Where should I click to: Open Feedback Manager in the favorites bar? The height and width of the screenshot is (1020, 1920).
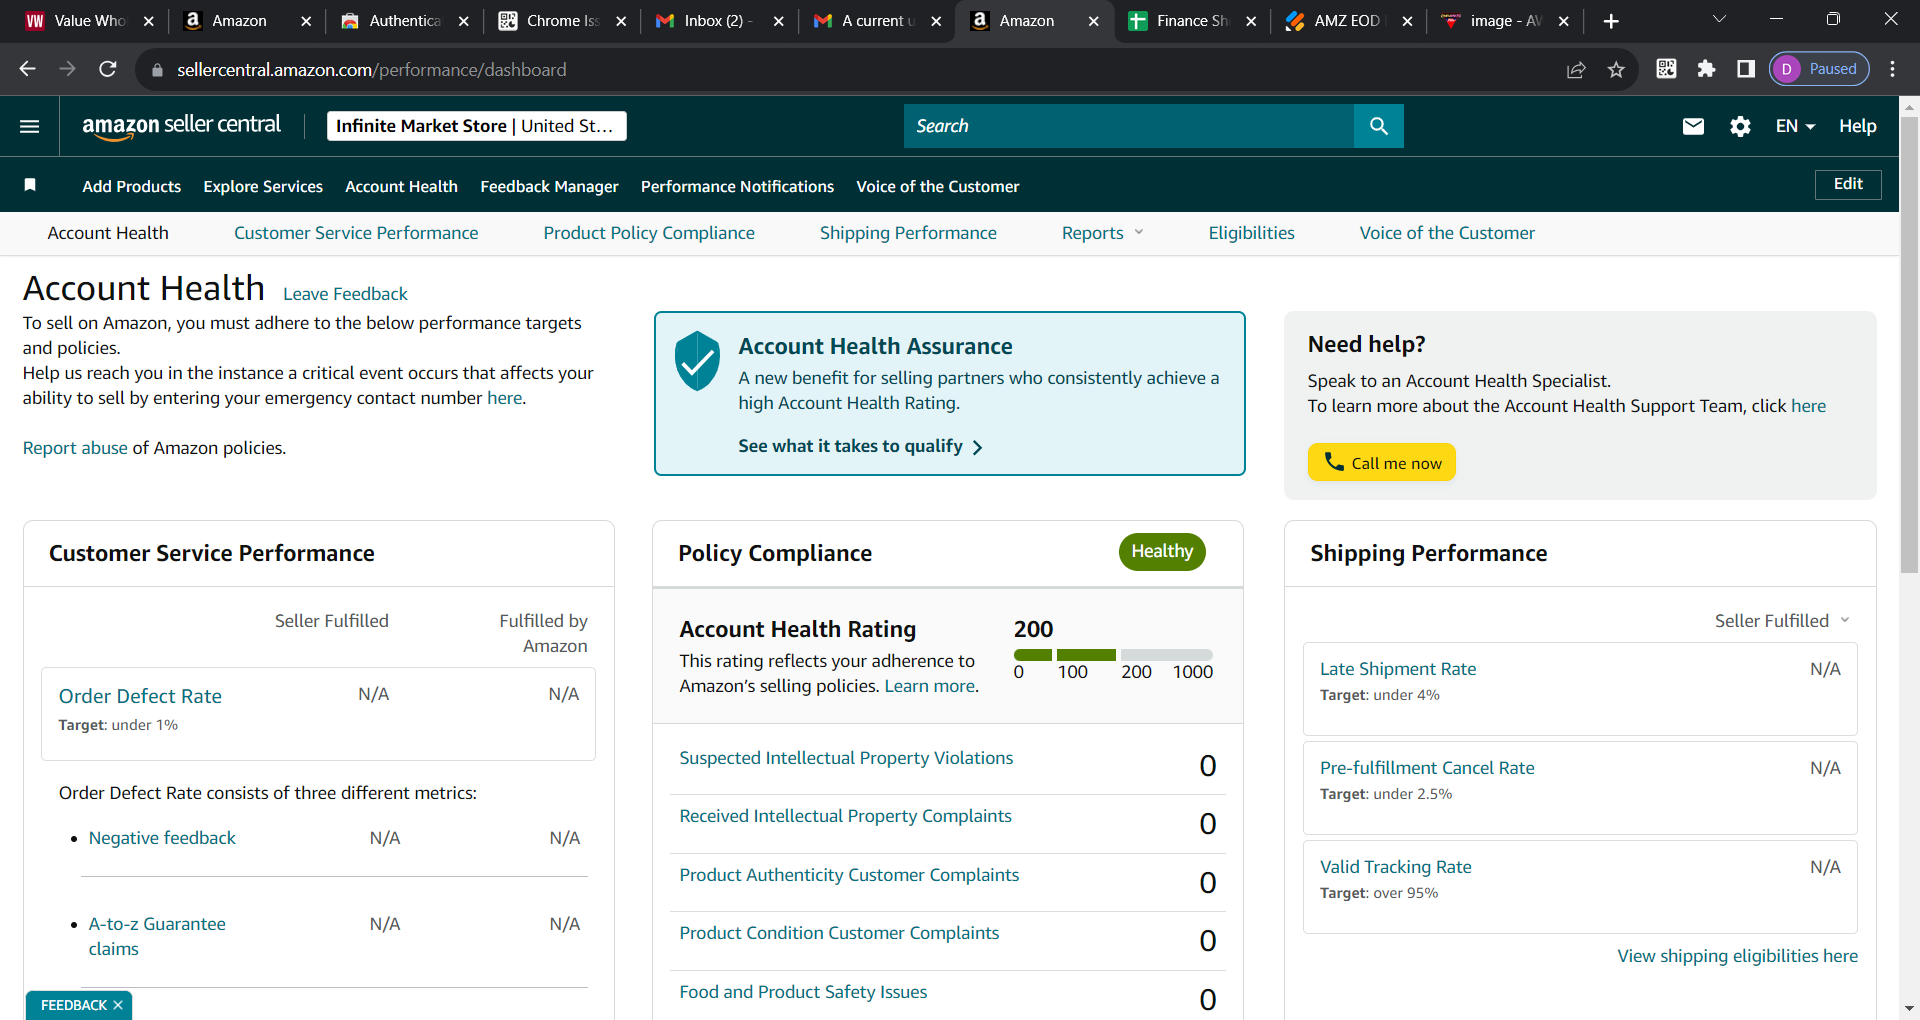click(549, 186)
